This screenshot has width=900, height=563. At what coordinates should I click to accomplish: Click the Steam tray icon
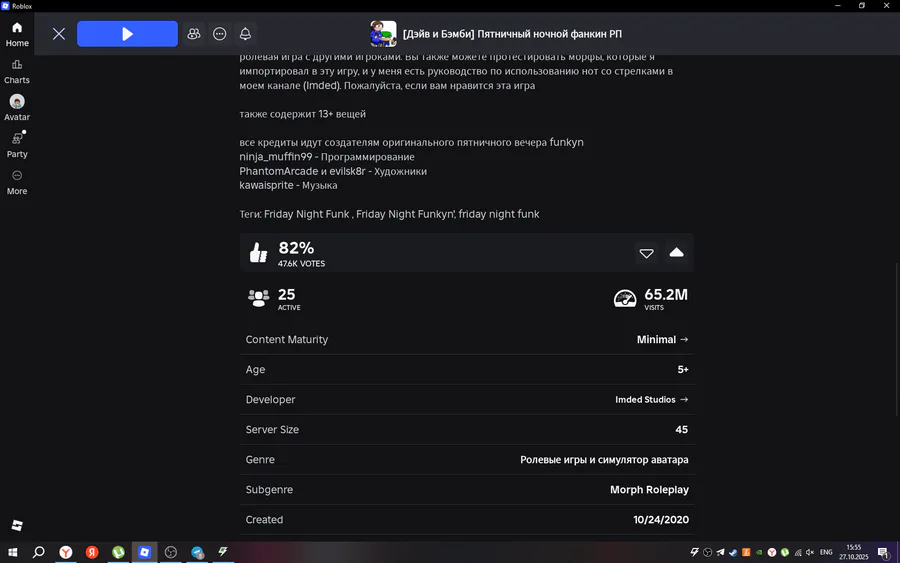733,552
